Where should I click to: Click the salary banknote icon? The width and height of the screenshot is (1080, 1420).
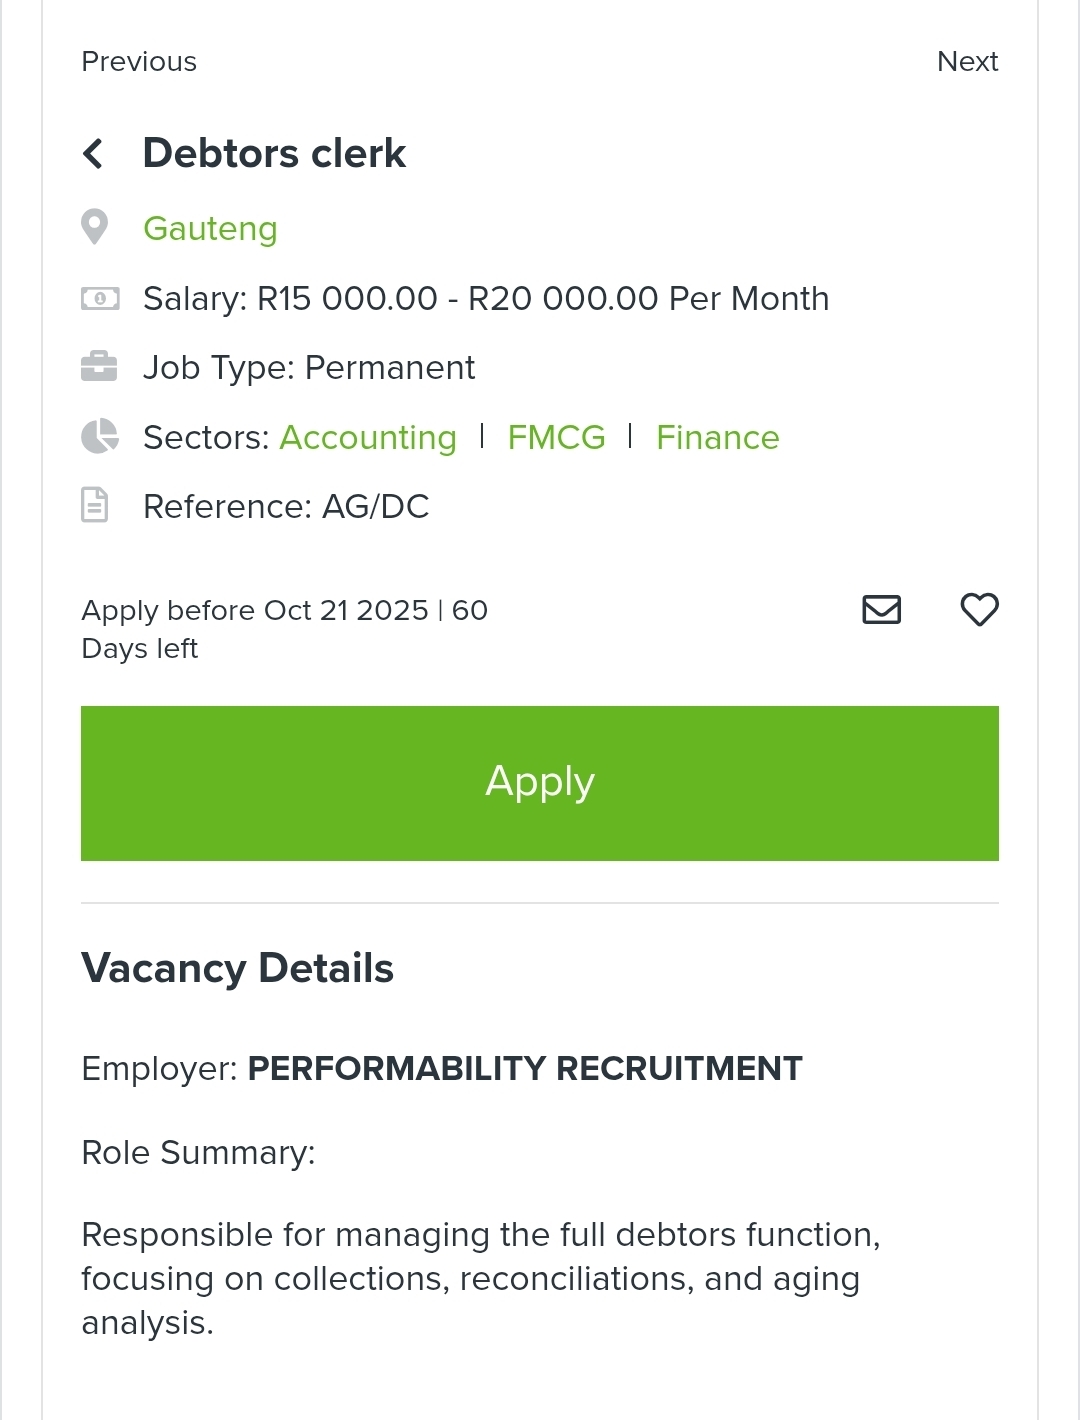pyautogui.click(x=100, y=298)
